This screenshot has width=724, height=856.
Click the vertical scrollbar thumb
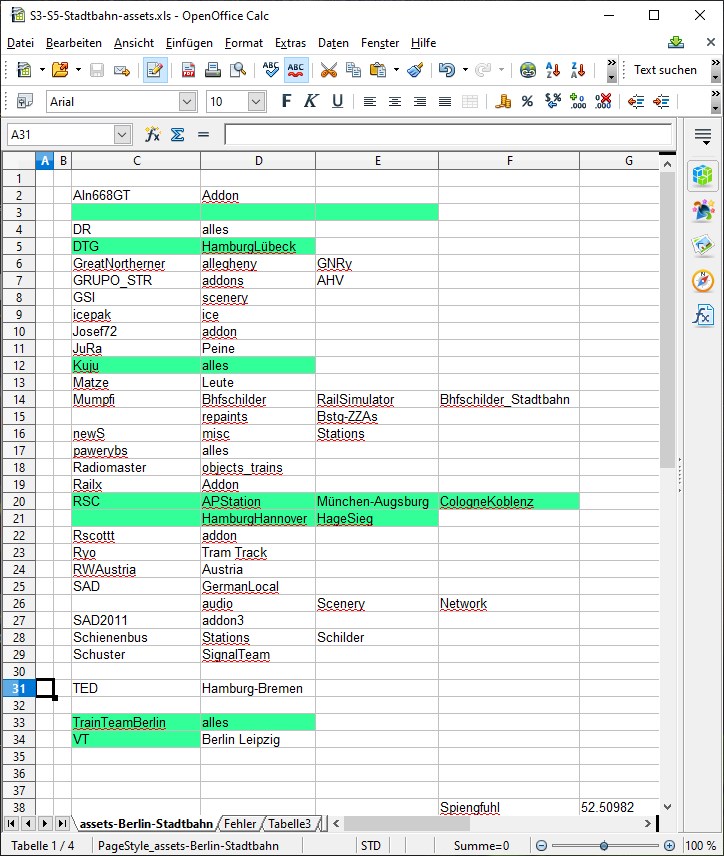tap(667, 319)
